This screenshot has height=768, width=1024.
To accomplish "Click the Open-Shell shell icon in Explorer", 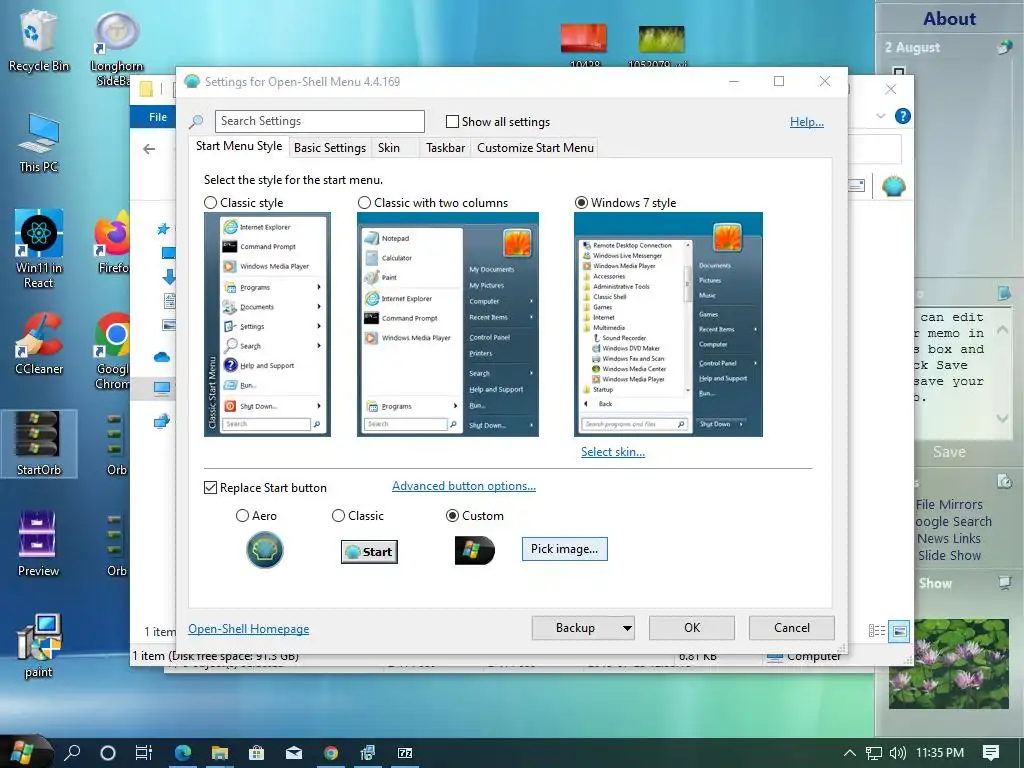I will 893,187.
